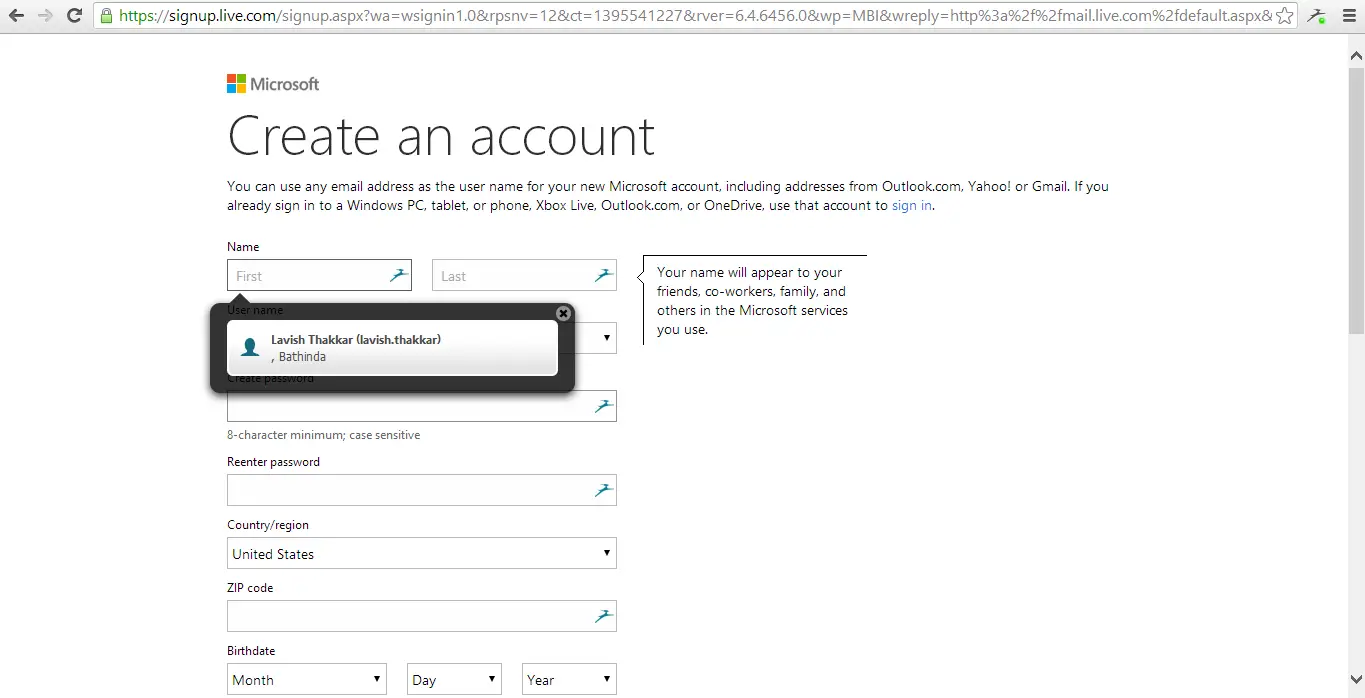Click autofill icon in Create password field
The image size is (1365, 698).
(x=604, y=406)
